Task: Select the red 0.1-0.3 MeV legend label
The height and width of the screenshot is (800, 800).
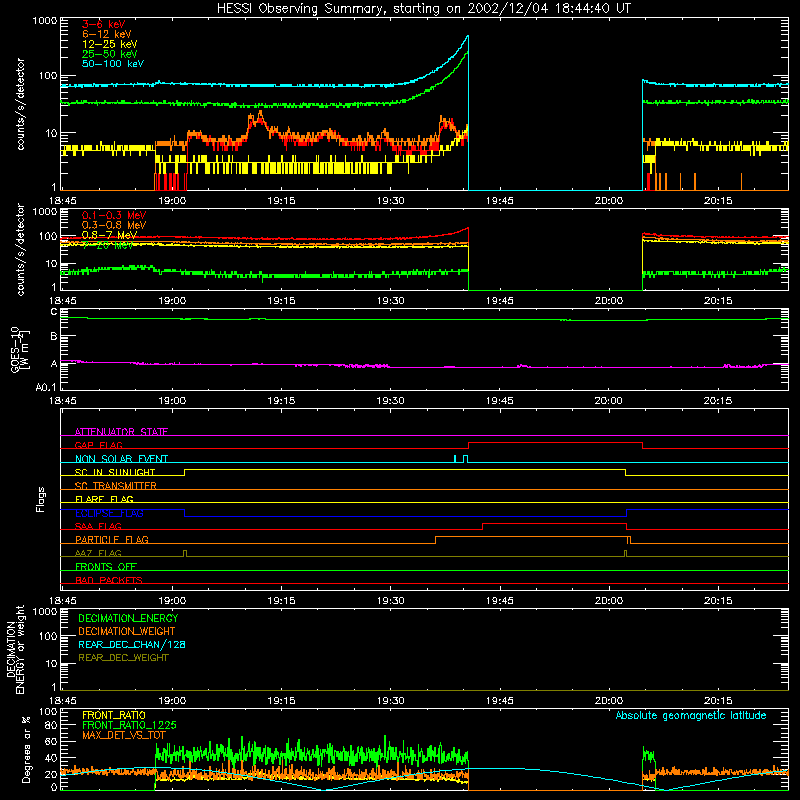Action: [114, 215]
